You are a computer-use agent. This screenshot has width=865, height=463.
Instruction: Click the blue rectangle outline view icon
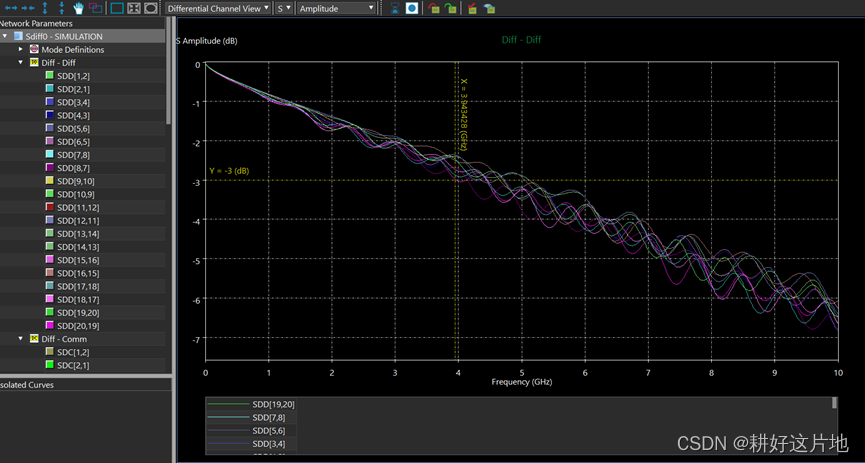click(x=117, y=8)
